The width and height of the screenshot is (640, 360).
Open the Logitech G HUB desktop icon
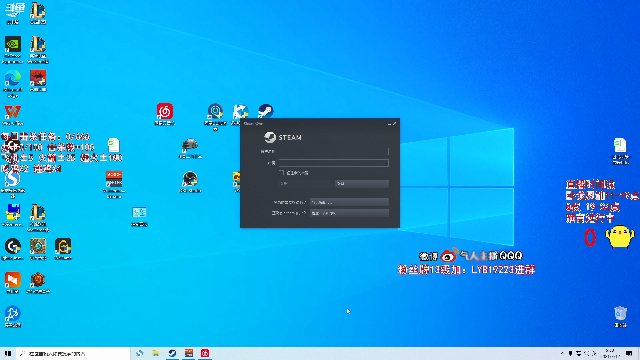coord(13,249)
